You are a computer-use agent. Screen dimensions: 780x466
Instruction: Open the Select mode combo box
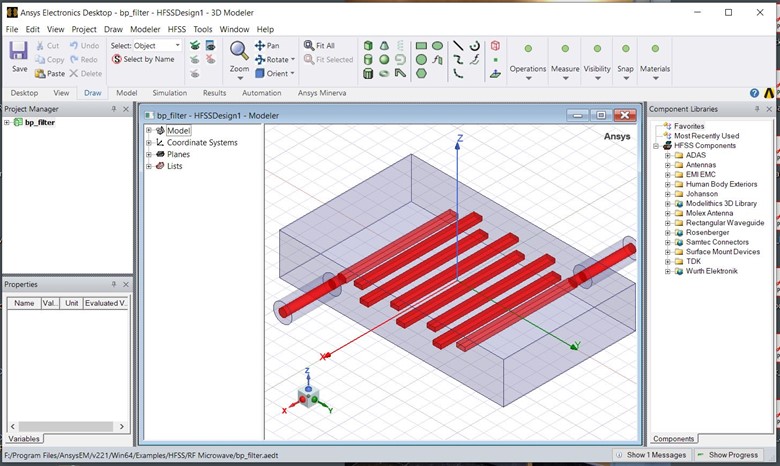[157, 46]
